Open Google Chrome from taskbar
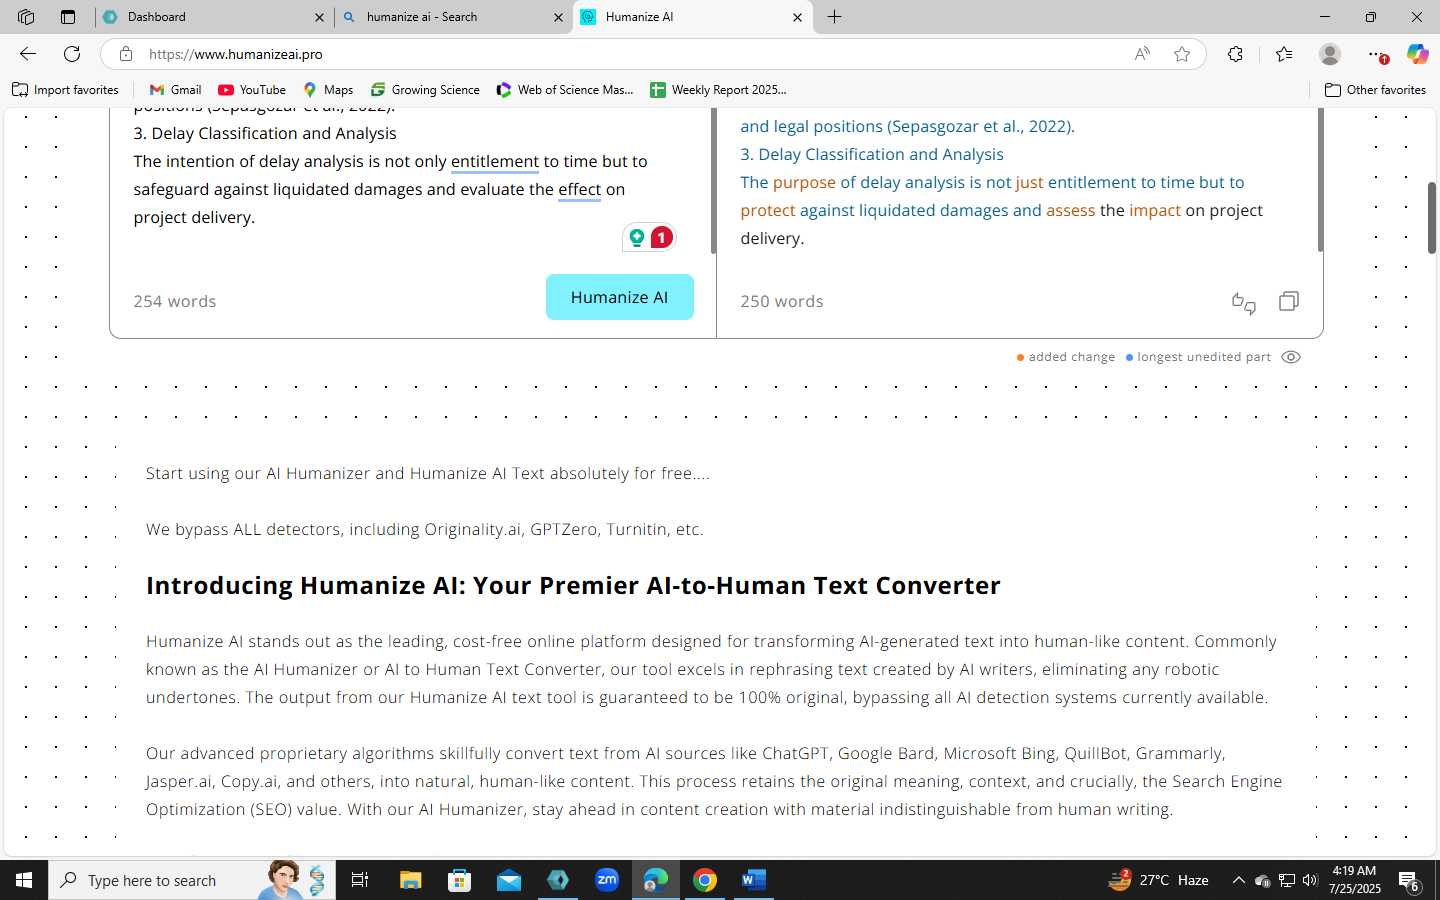Image resolution: width=1440 pixels, height=900 pixels. click(705, 880)
